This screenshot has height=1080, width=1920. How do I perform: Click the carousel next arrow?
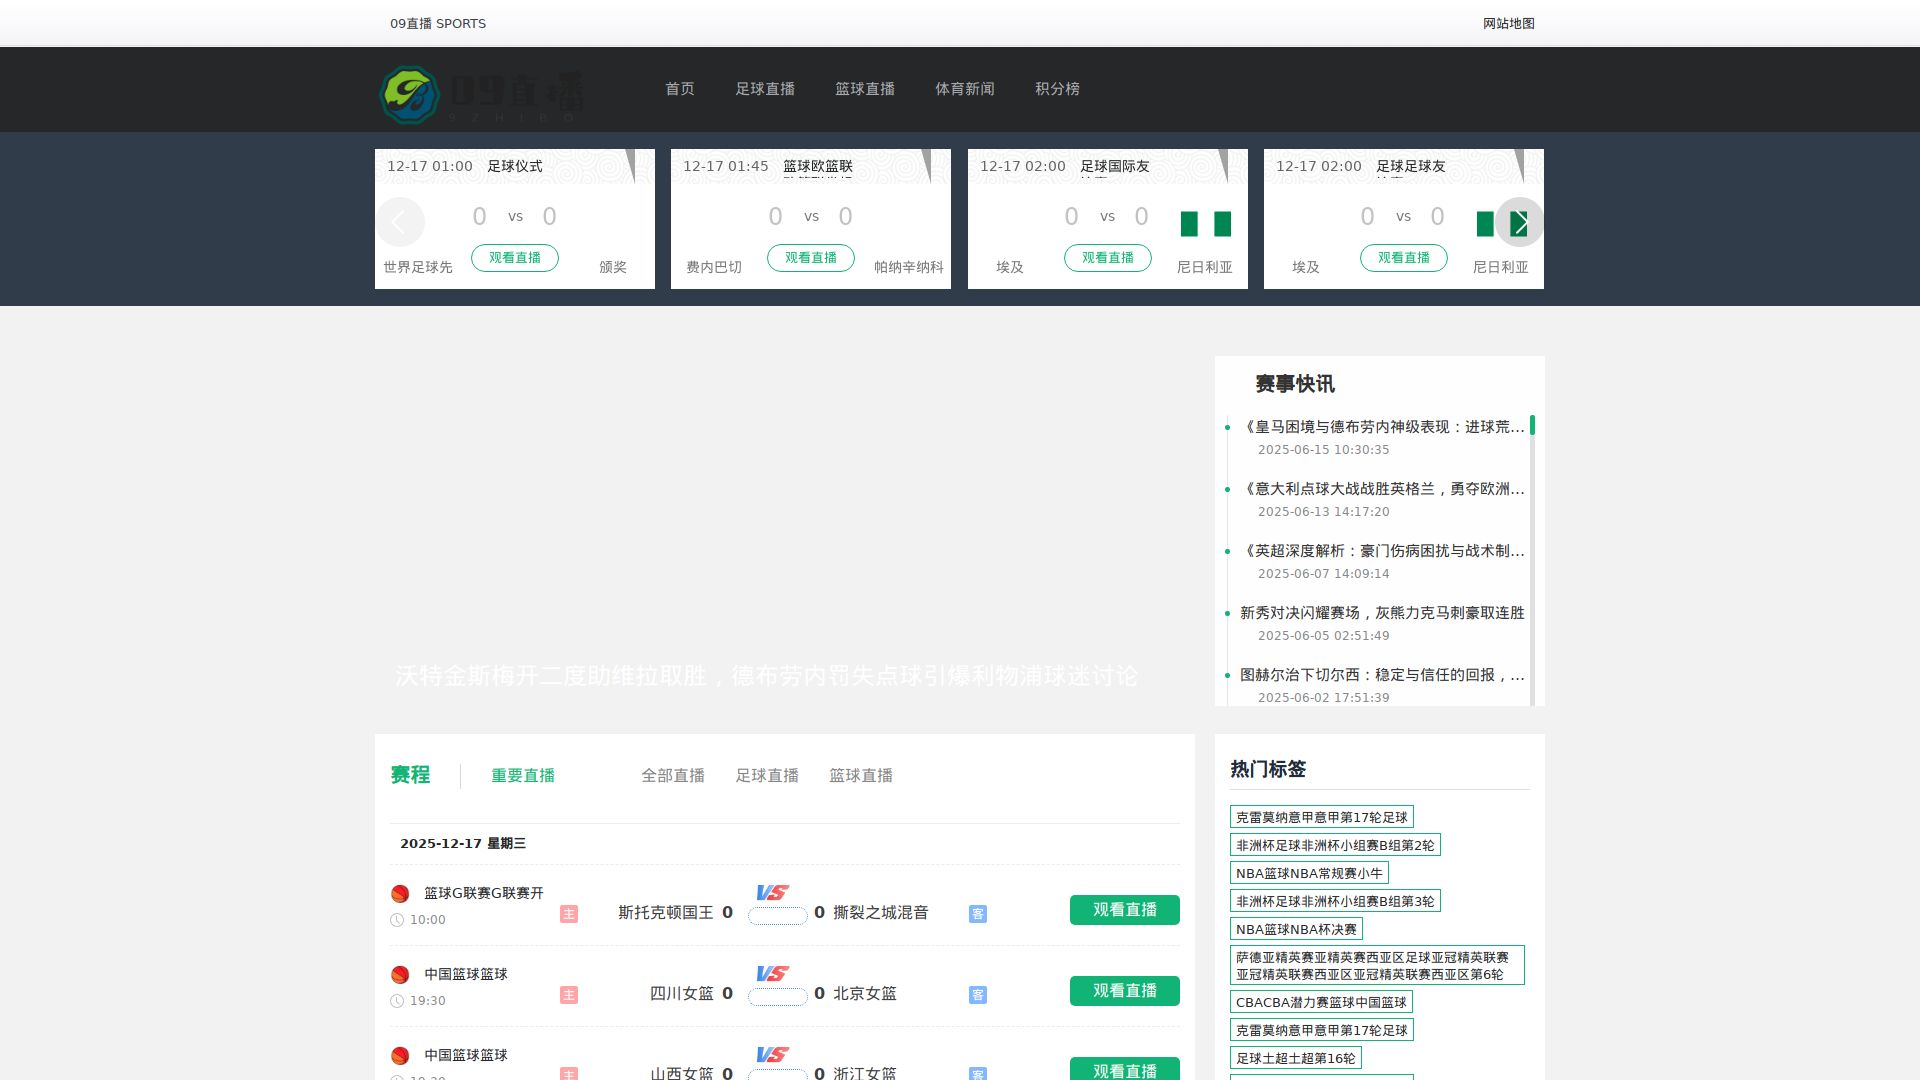1520,222
